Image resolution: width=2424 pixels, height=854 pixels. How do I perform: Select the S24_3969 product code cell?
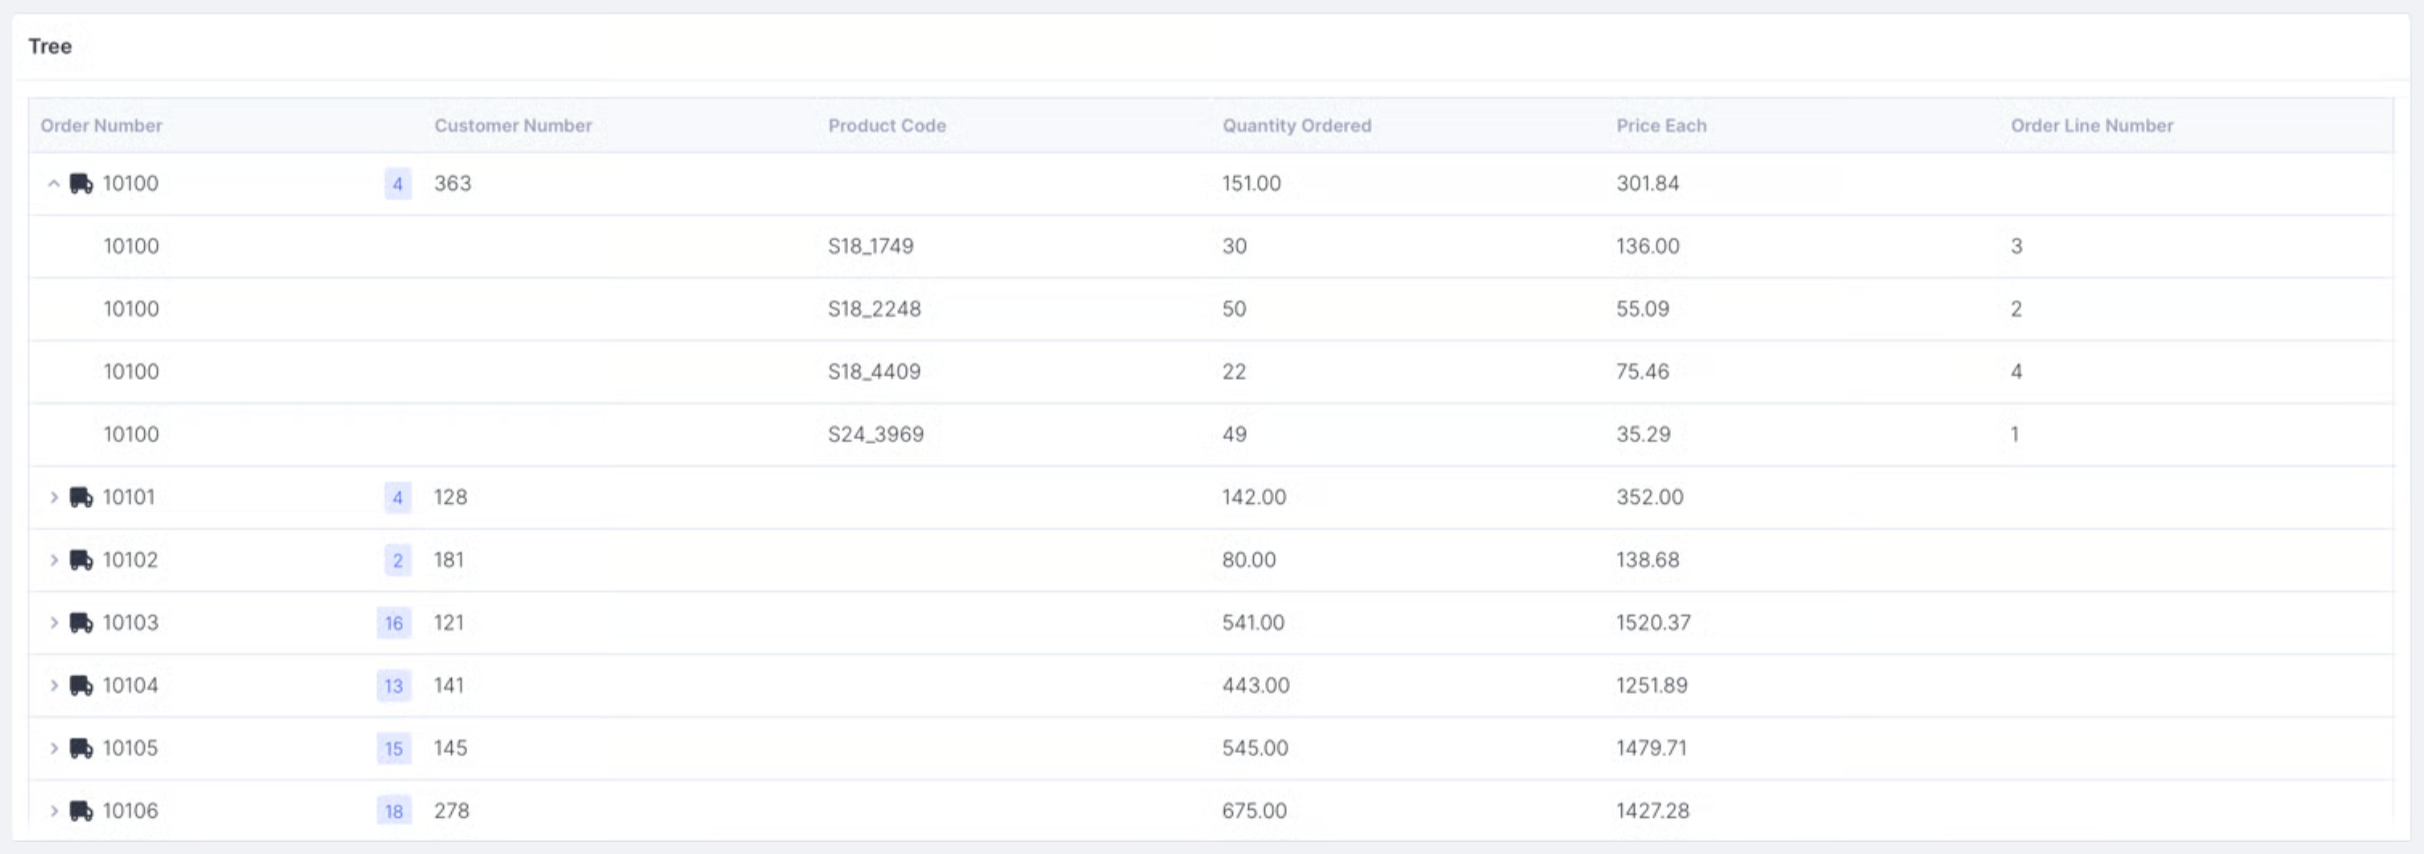[875, 435]
